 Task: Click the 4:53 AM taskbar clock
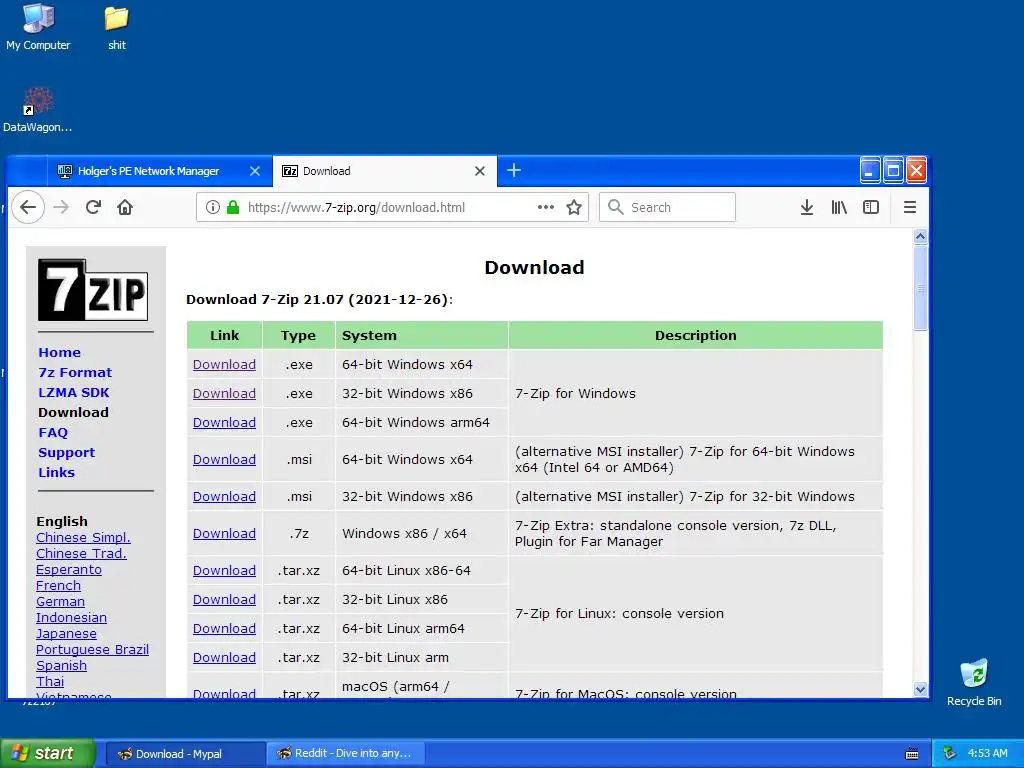[987, 753]
